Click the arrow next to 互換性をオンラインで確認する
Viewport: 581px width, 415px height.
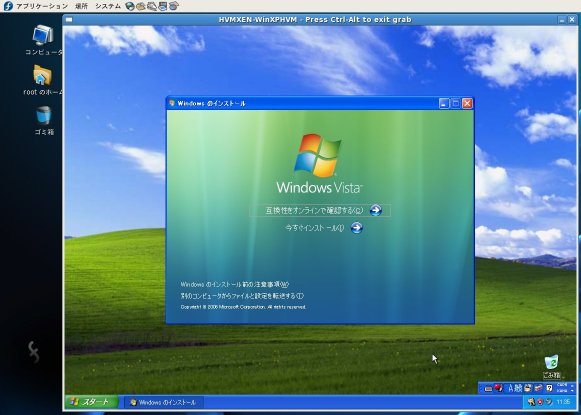375,210
